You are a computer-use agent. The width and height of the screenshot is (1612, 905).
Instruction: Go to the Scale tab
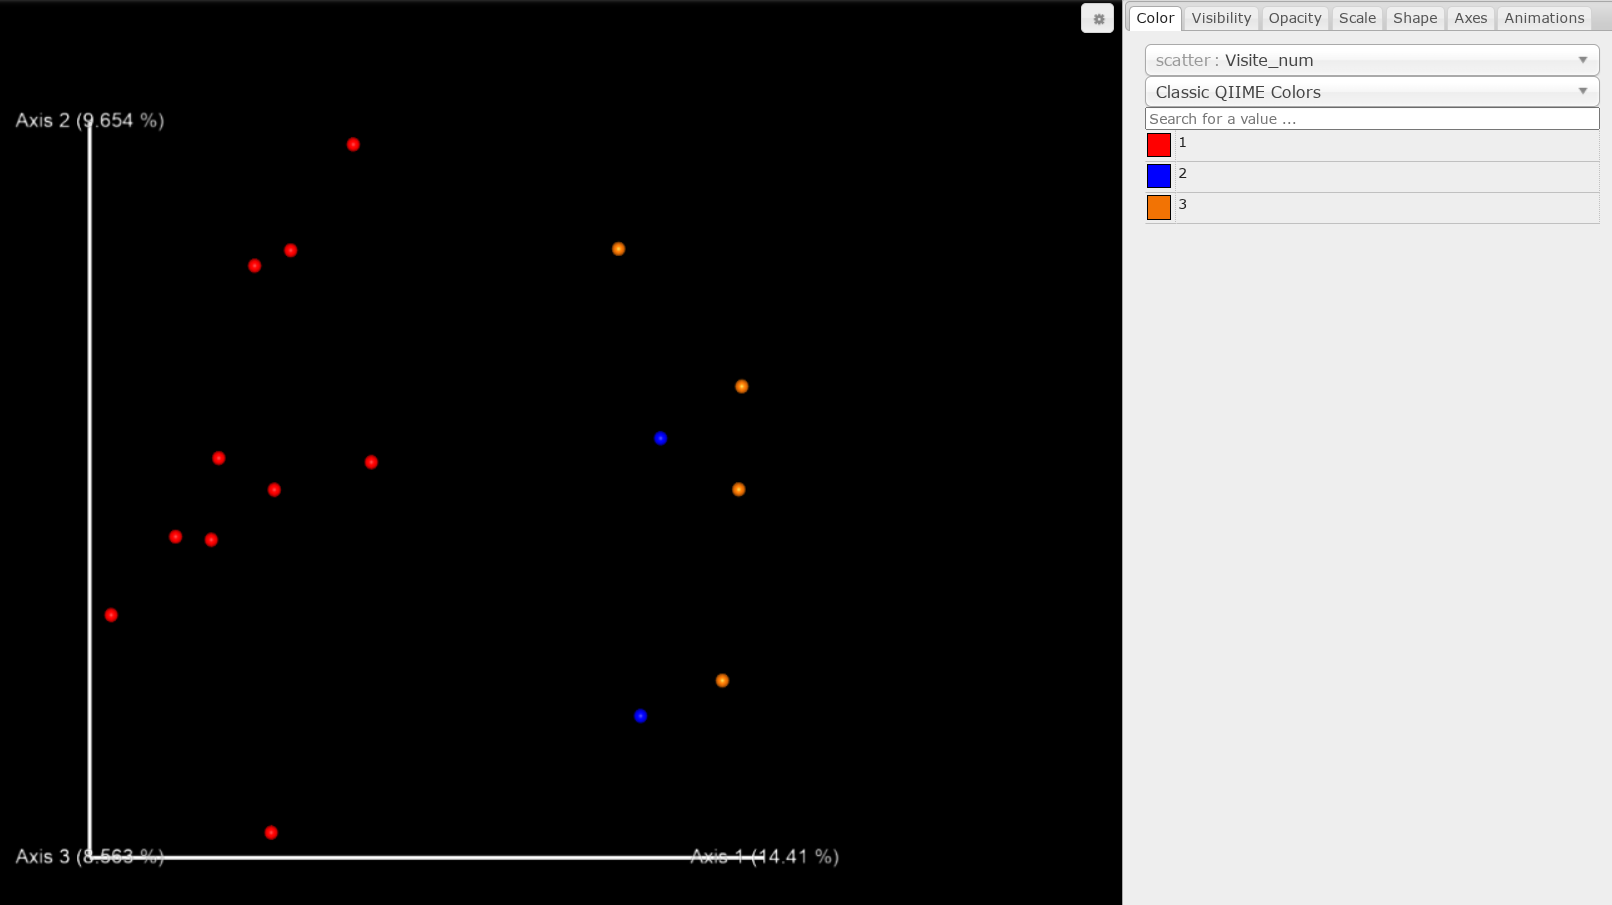[x=1356, y=18]
